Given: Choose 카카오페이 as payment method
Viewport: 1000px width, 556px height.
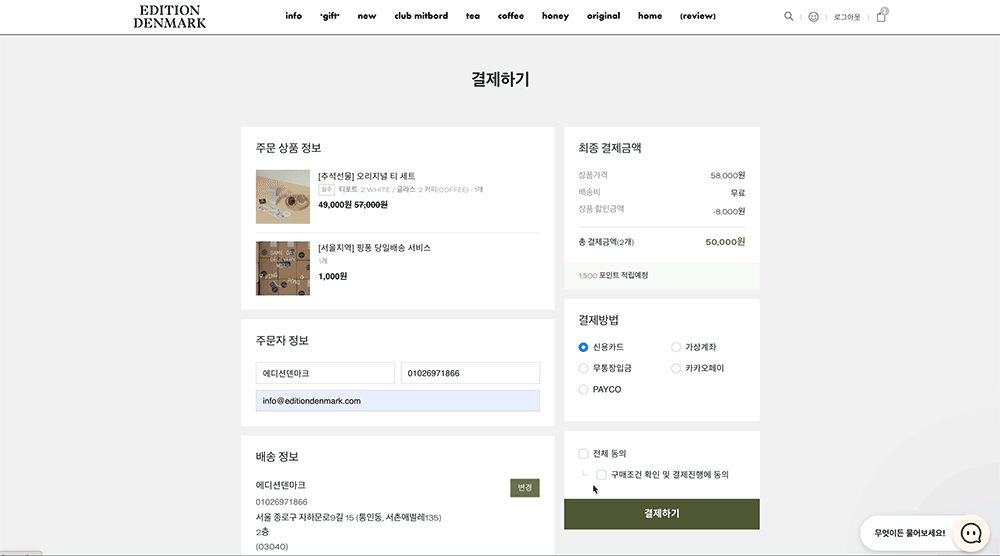Looking at the screenshot, I should click(675, 369).
